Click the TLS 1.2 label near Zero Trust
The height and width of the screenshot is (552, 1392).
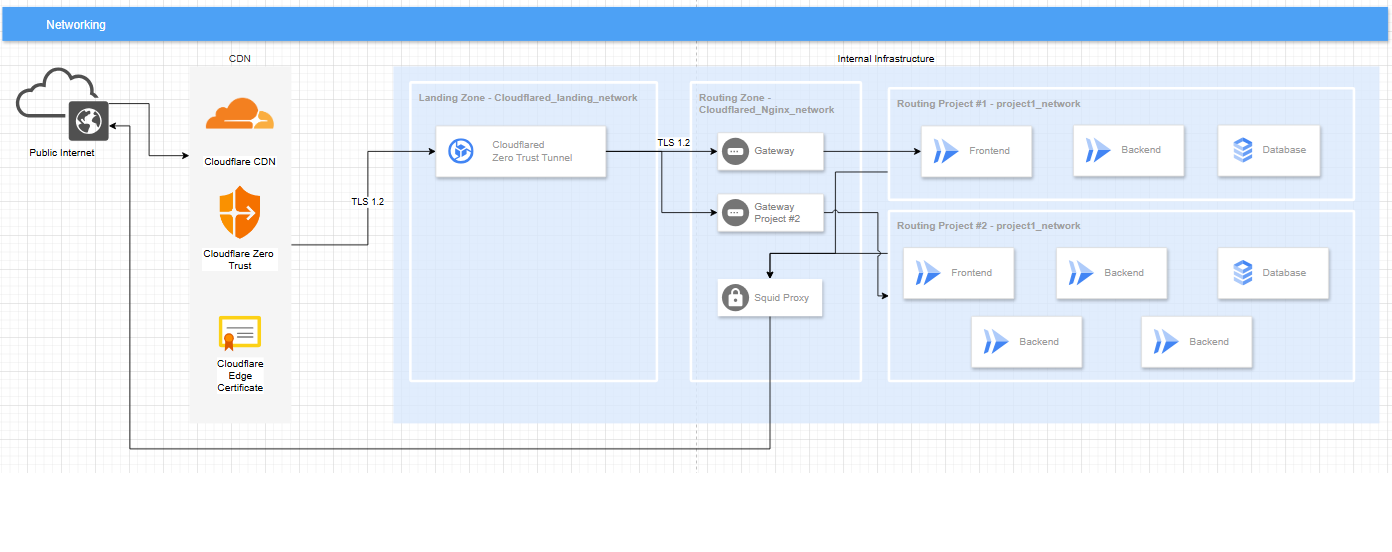click(x=367, y=201)
